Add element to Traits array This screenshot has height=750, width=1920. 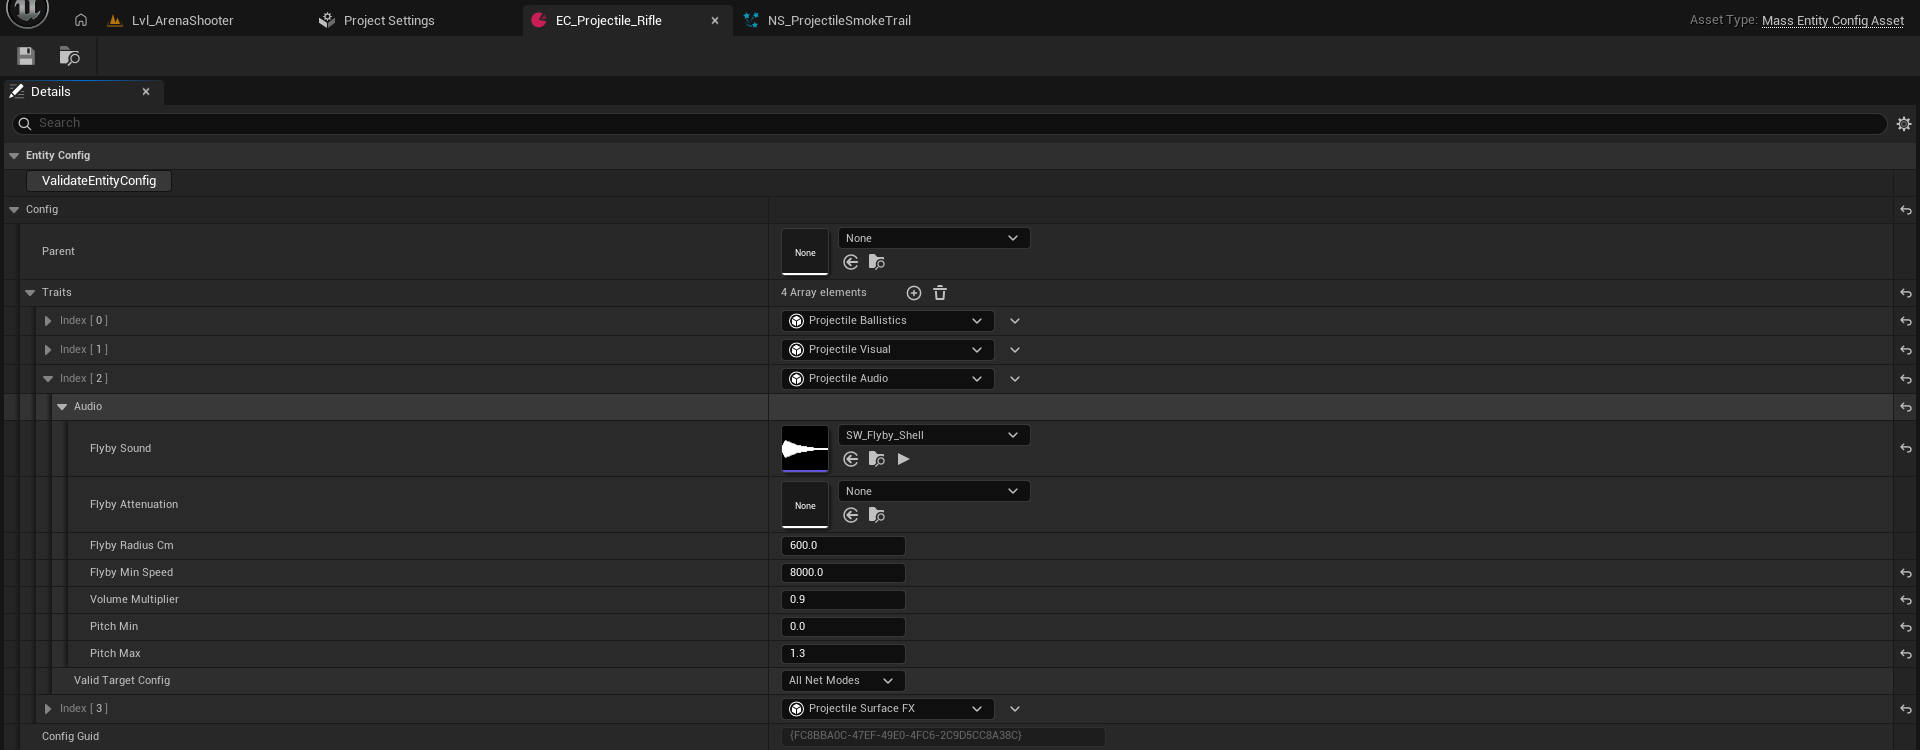tap(913, 293)
